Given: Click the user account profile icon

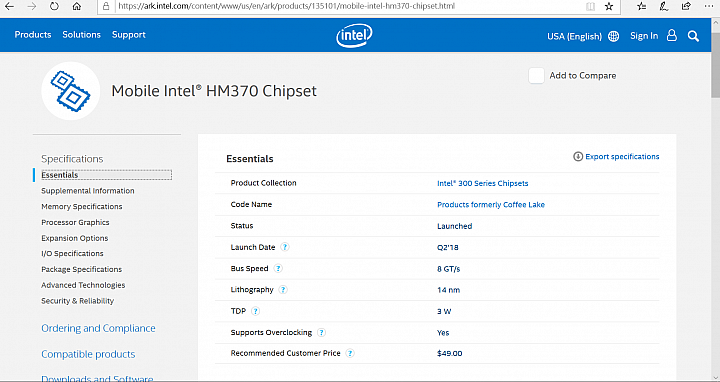Looking at the screenshot, I should (x=672, y=35).
